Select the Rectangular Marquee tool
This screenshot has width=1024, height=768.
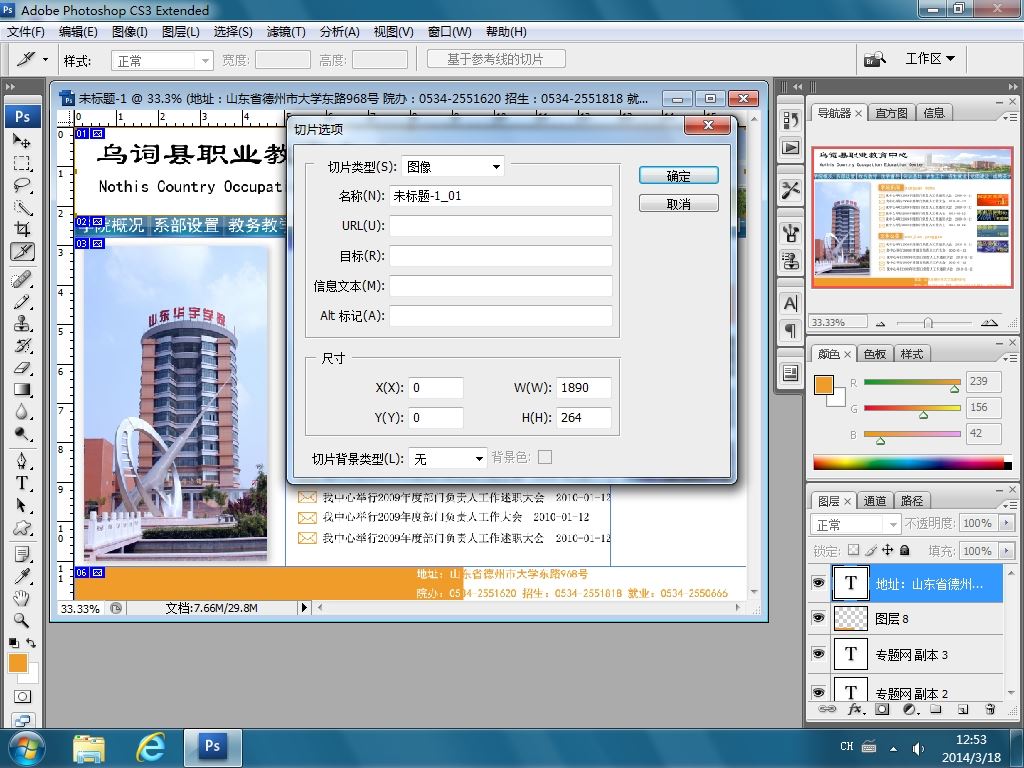click(22, 163)
